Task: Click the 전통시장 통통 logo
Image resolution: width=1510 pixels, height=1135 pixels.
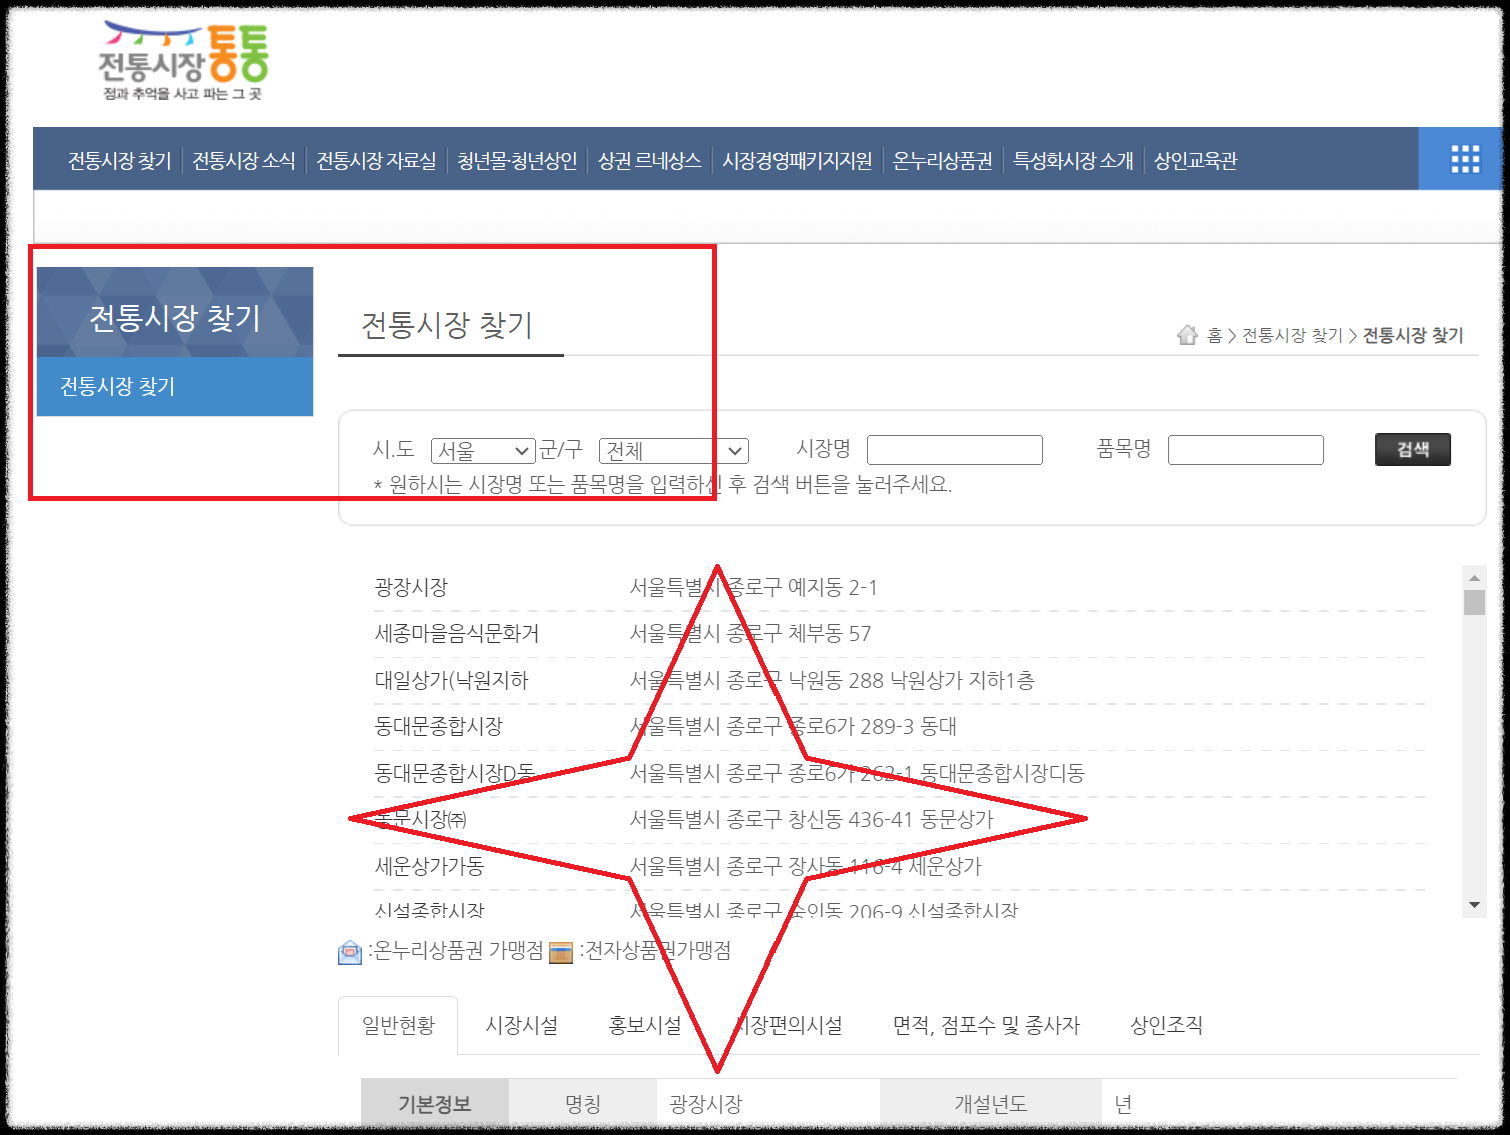Action: (184, 62)
